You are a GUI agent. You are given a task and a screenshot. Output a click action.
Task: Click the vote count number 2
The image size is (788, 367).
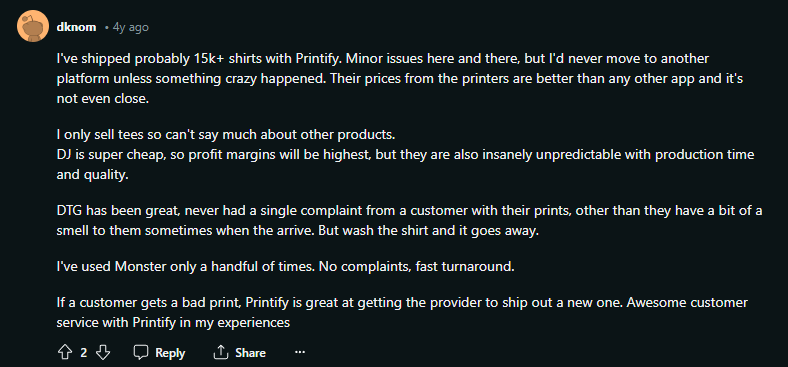[84, 353]
